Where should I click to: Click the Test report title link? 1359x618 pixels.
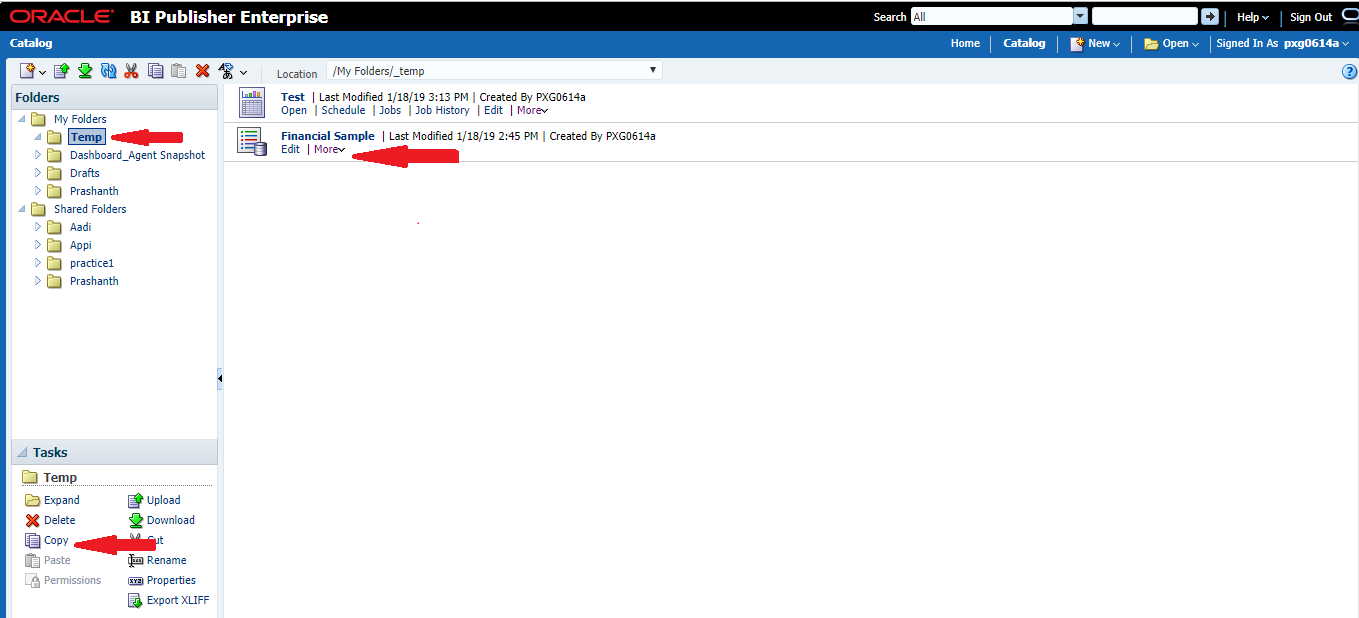pos(293,97)
